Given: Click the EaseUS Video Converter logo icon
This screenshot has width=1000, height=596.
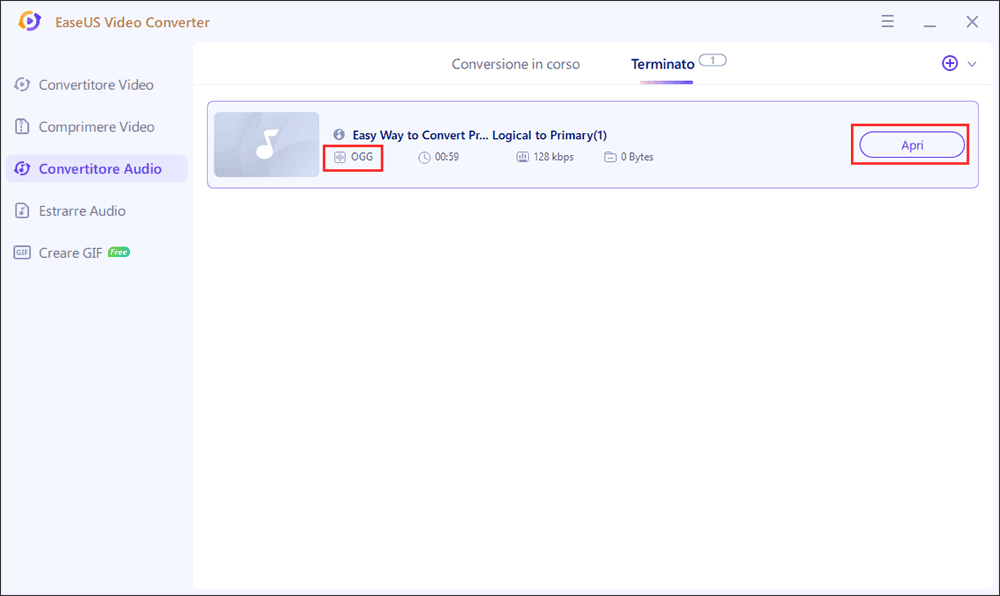Looking at the screenshot, I should coord(29,21).
